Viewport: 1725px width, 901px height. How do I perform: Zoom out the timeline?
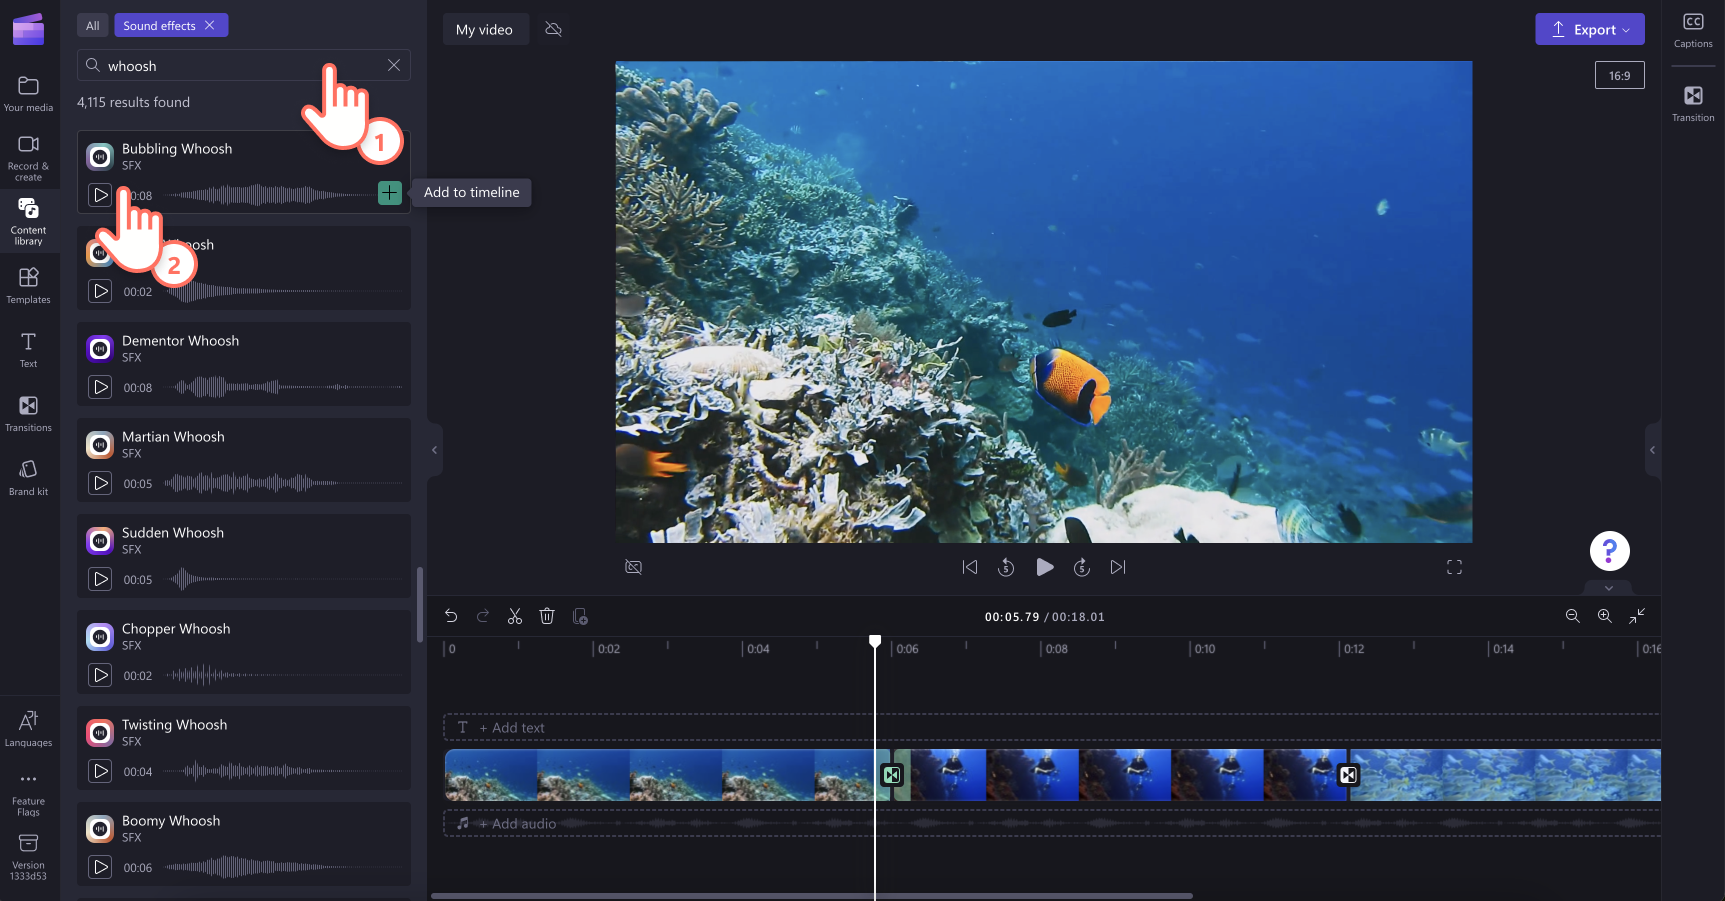pos(1573,616)
